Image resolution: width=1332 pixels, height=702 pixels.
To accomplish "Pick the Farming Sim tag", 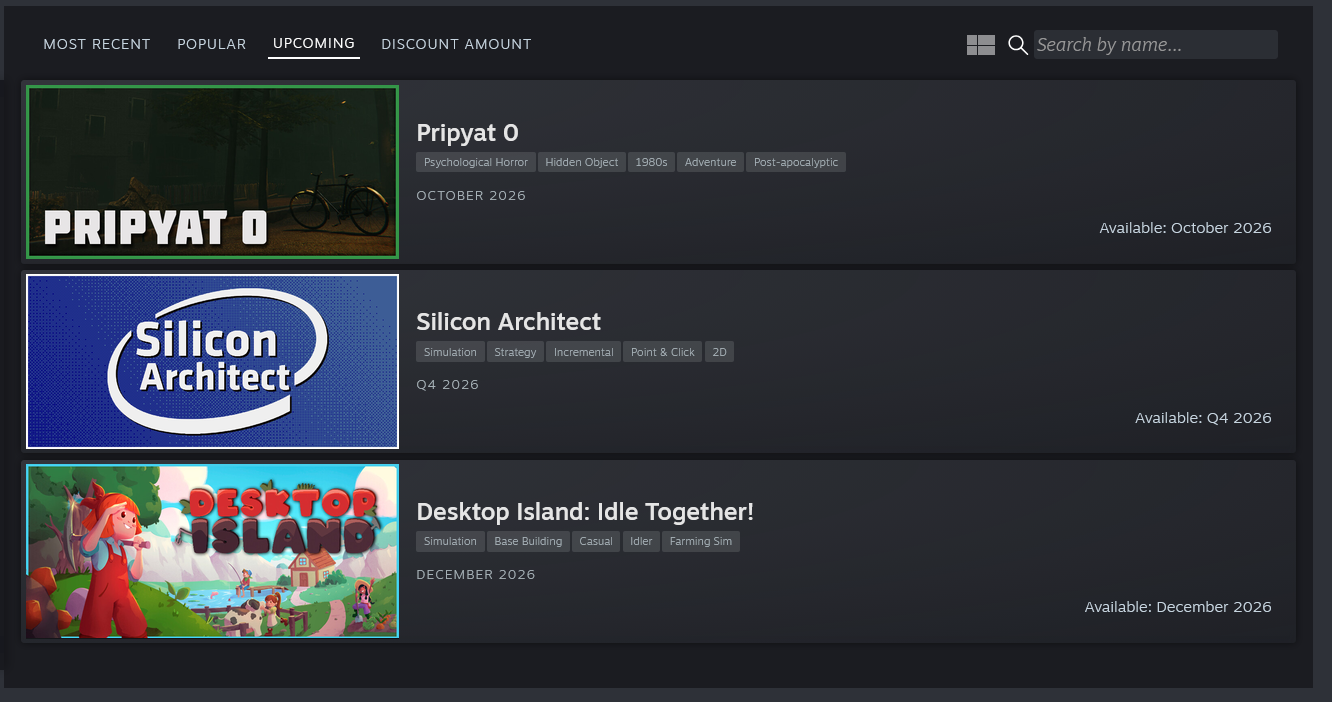I will [701, 541].
